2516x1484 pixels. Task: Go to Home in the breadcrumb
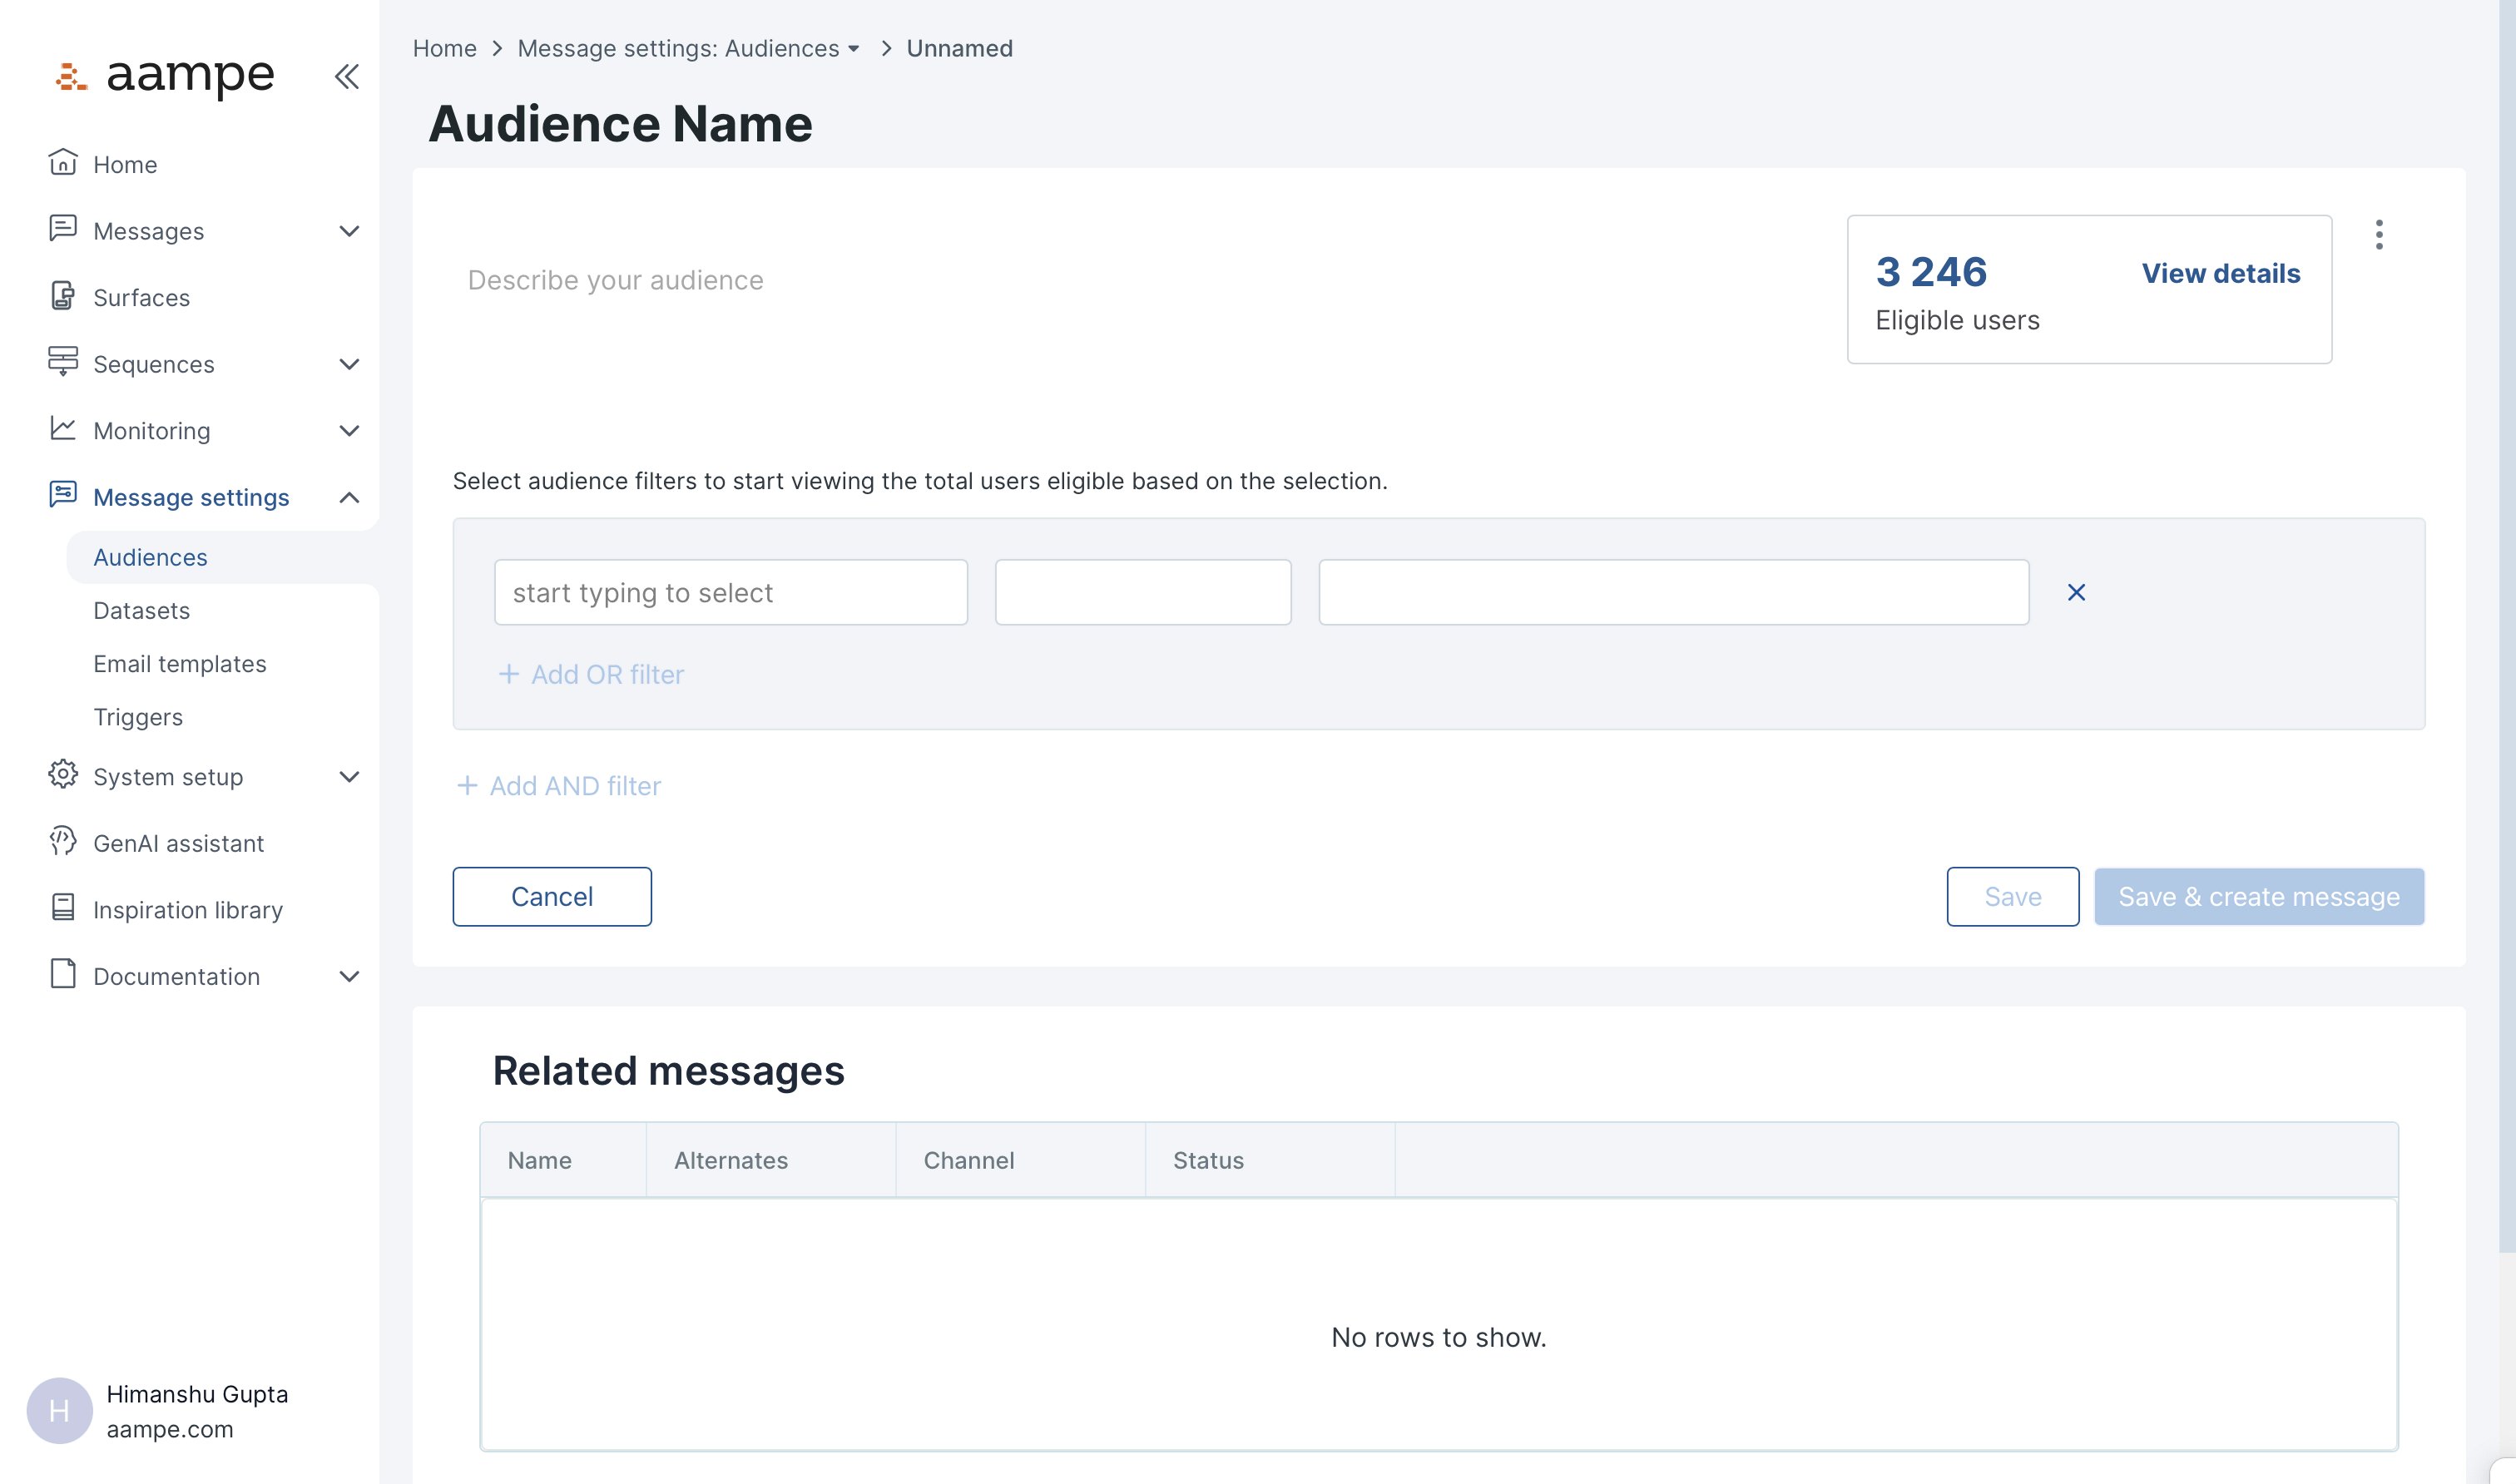click(x=445, y=48)
